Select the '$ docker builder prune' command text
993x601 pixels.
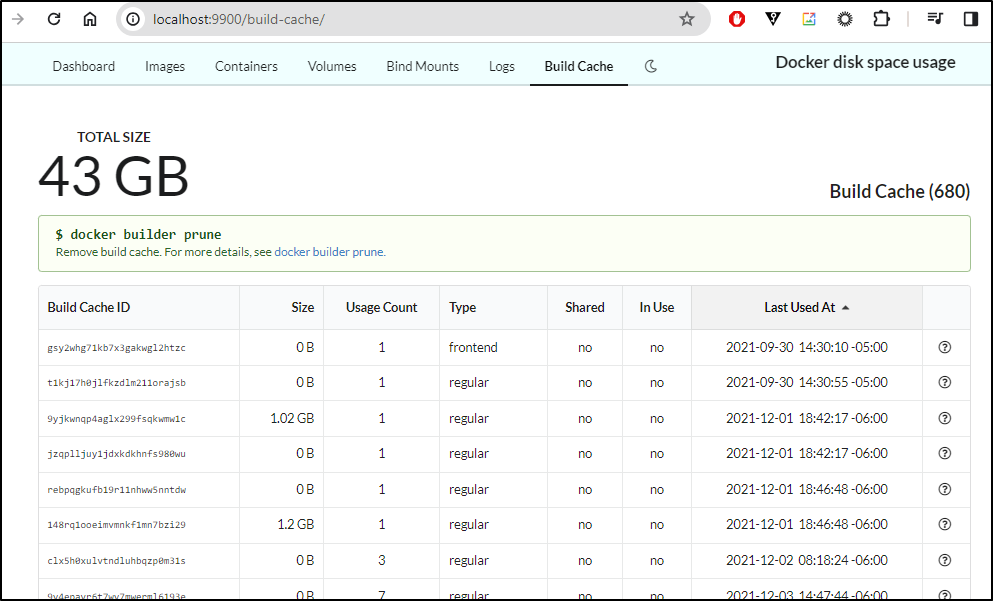[139, 234]
